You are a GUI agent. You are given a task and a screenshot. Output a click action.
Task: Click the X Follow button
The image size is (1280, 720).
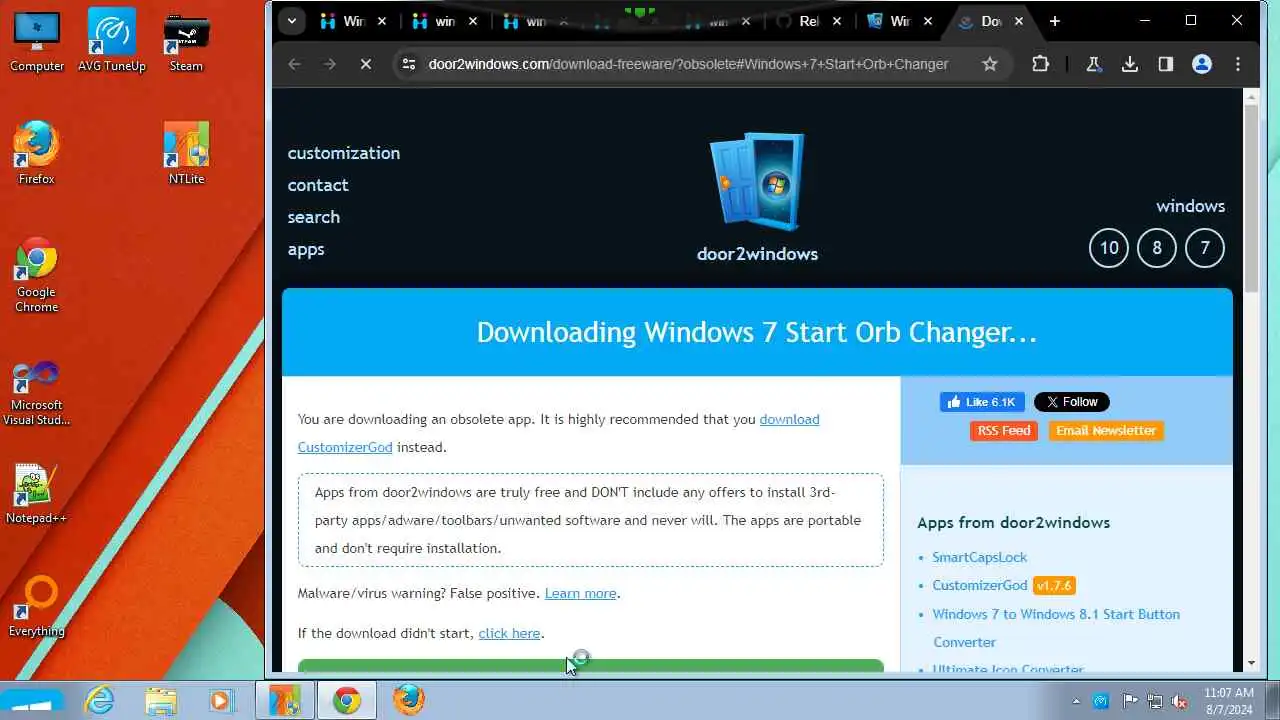[1071, 402]
